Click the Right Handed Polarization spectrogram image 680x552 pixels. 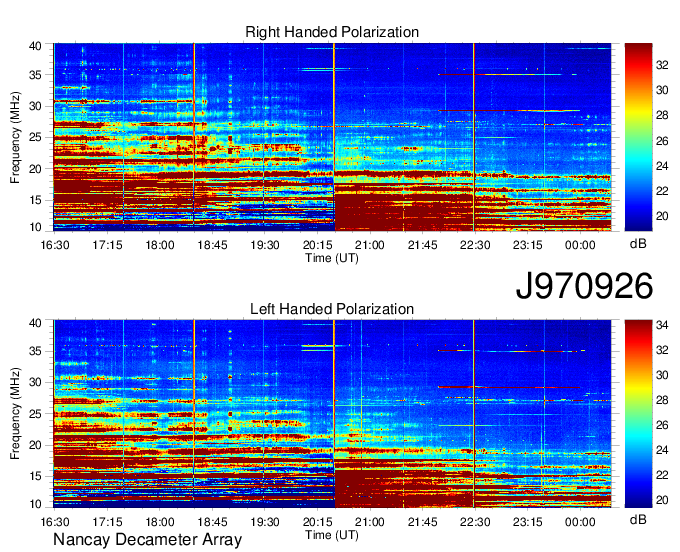tap(332, 137)
